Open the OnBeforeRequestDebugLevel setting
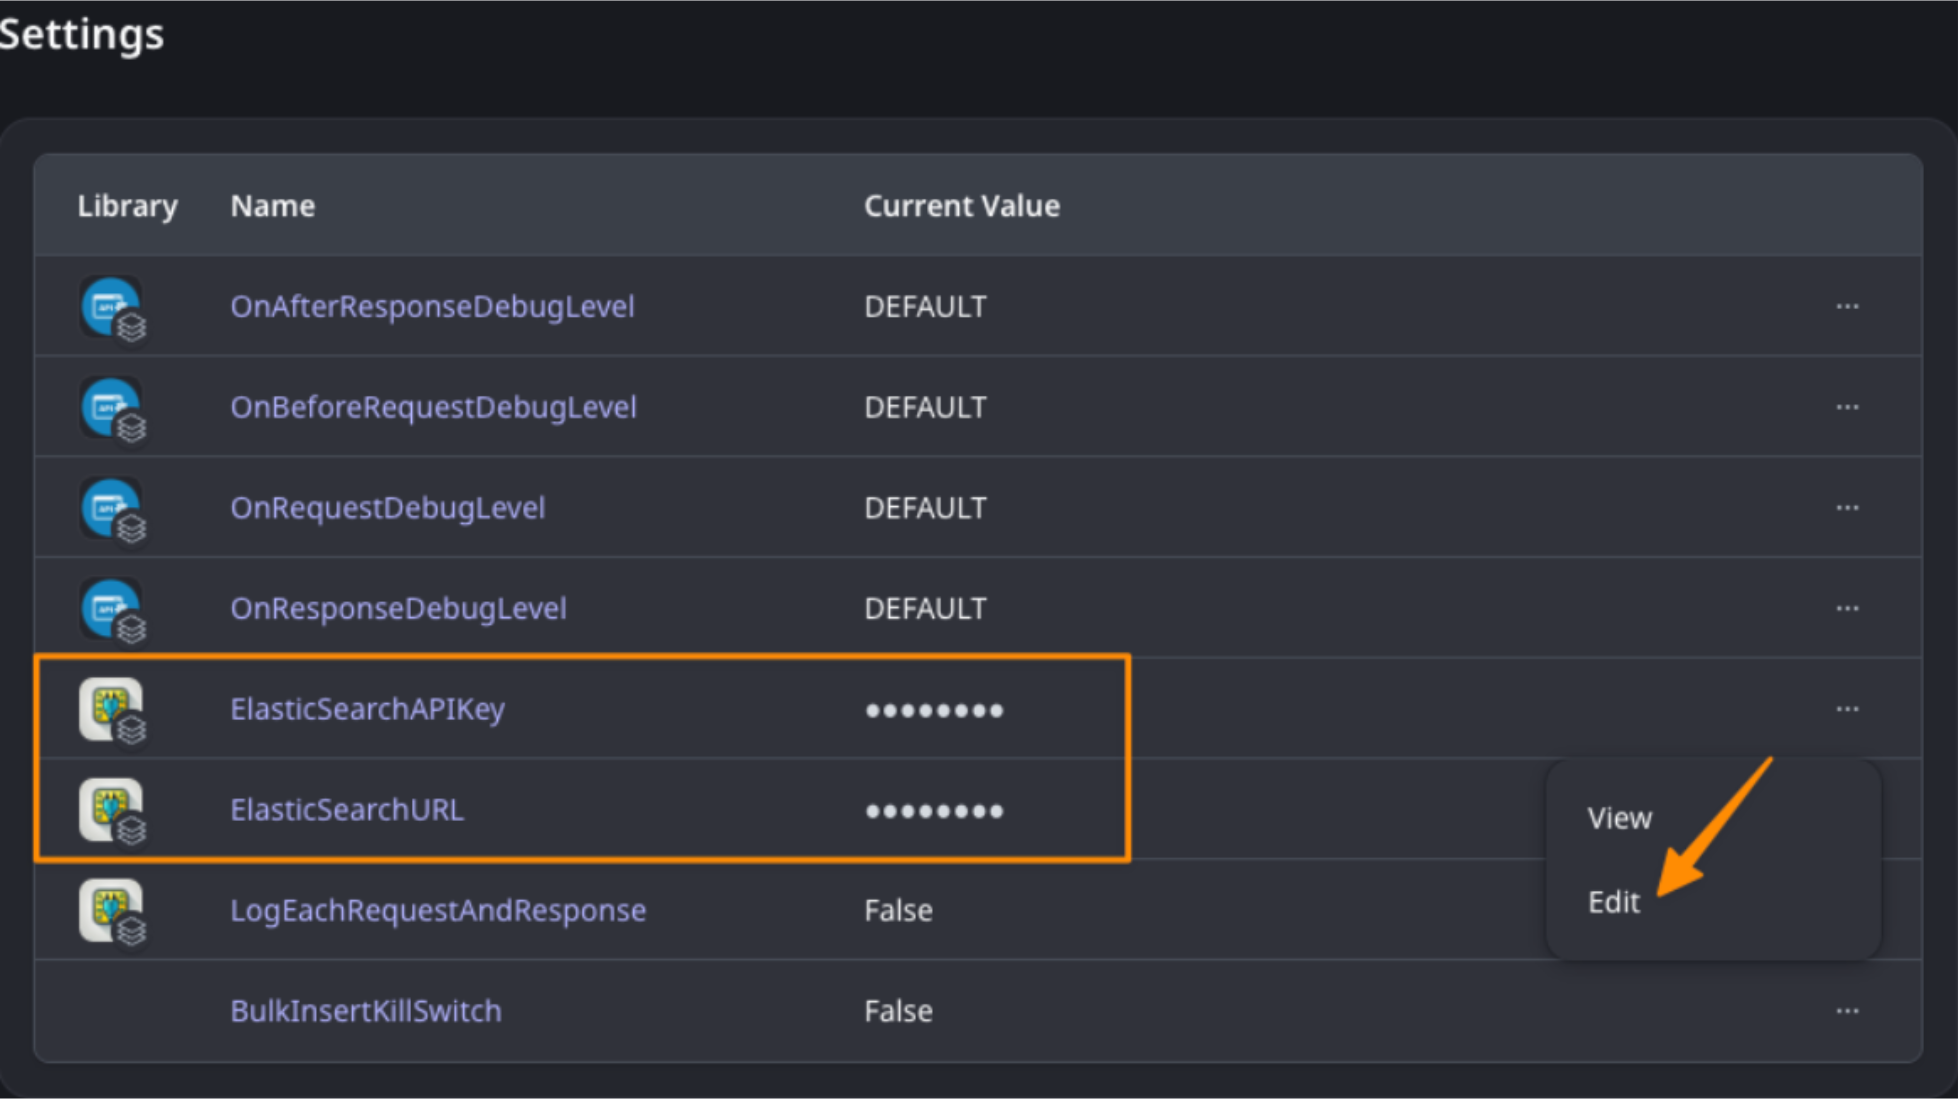1958x1100 pixels. point(434,407)
